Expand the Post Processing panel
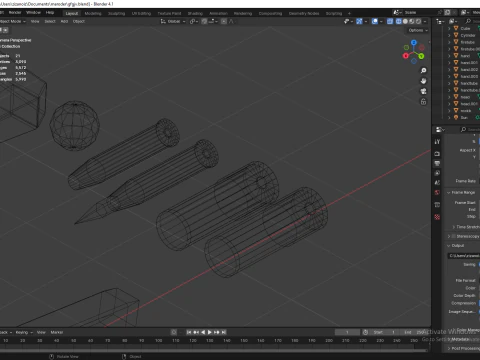 click(449, 348)
